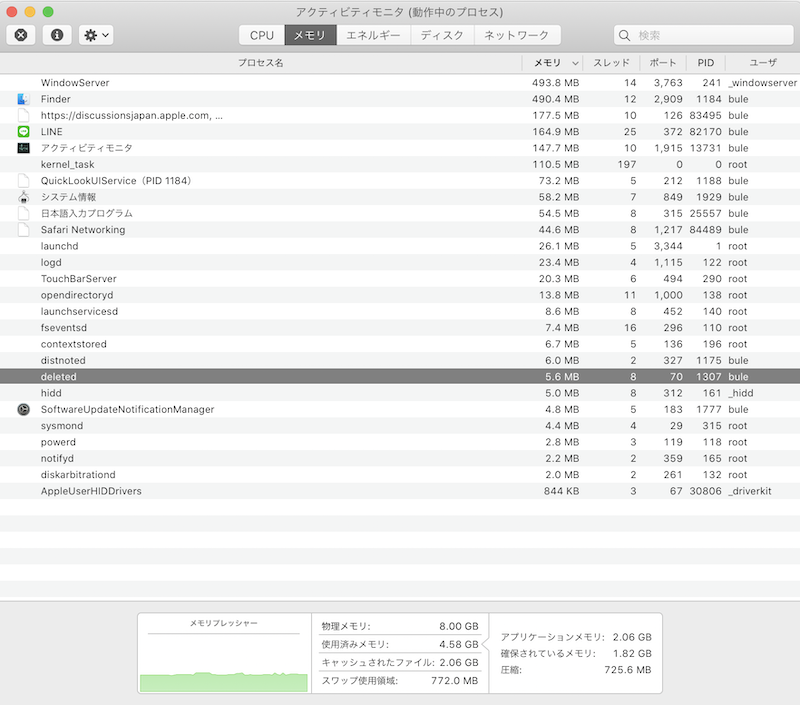Sort processes by PID column header
The width and height of the screenshot is (800, 705).
705,62
